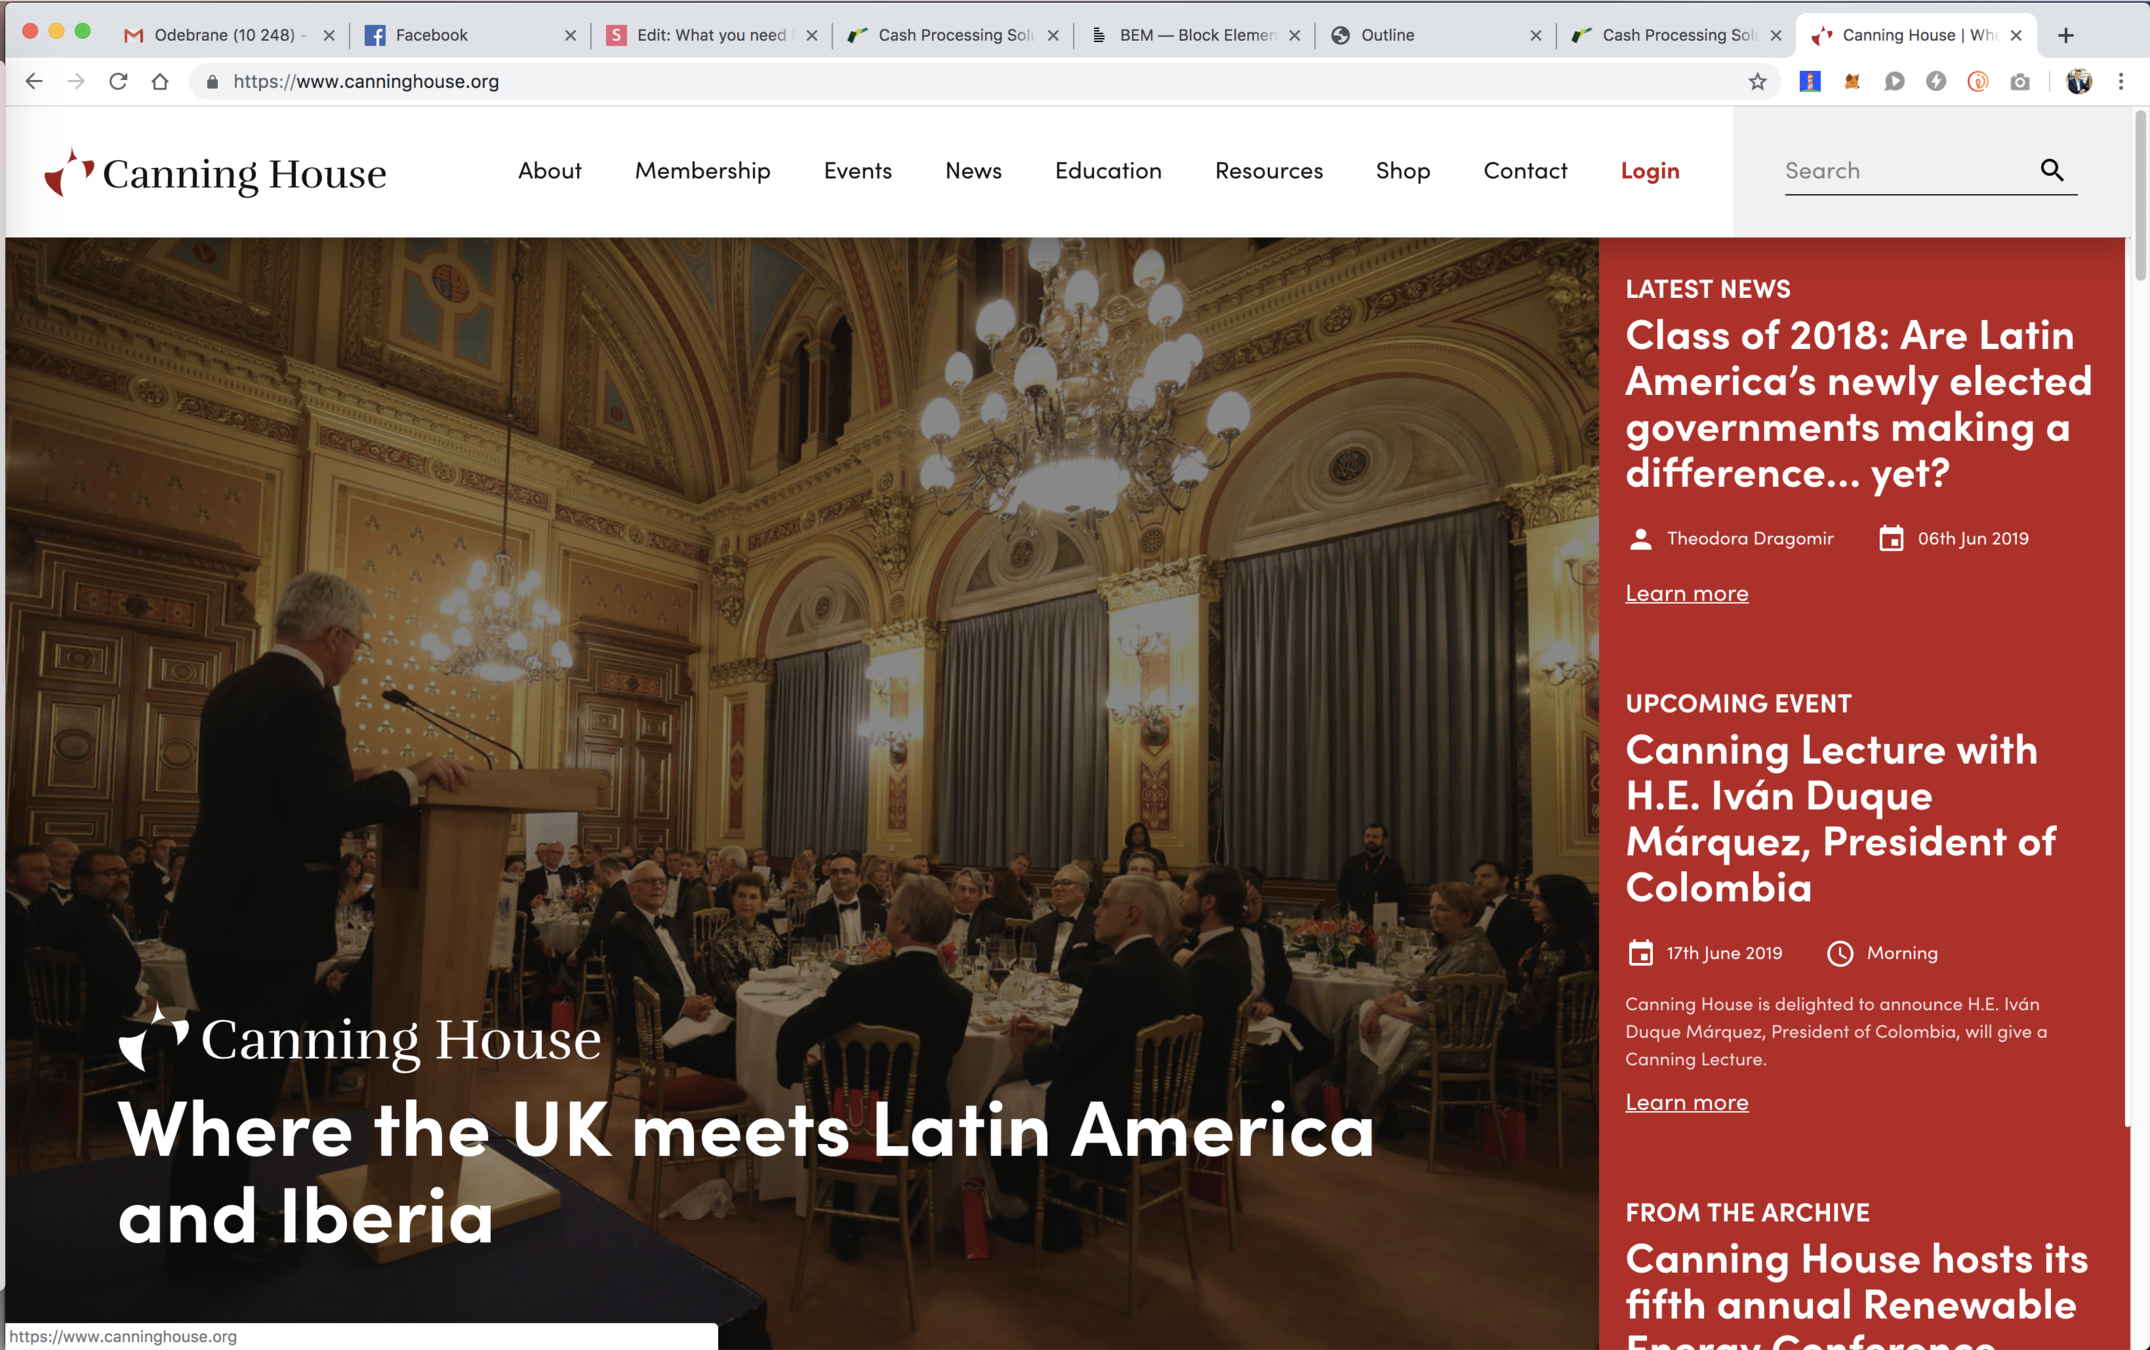Image resolution: width=2150 pixels, height=1350 pixels.
Task: Switch to the Facebook tab
Action: click(x=470, y=35)
